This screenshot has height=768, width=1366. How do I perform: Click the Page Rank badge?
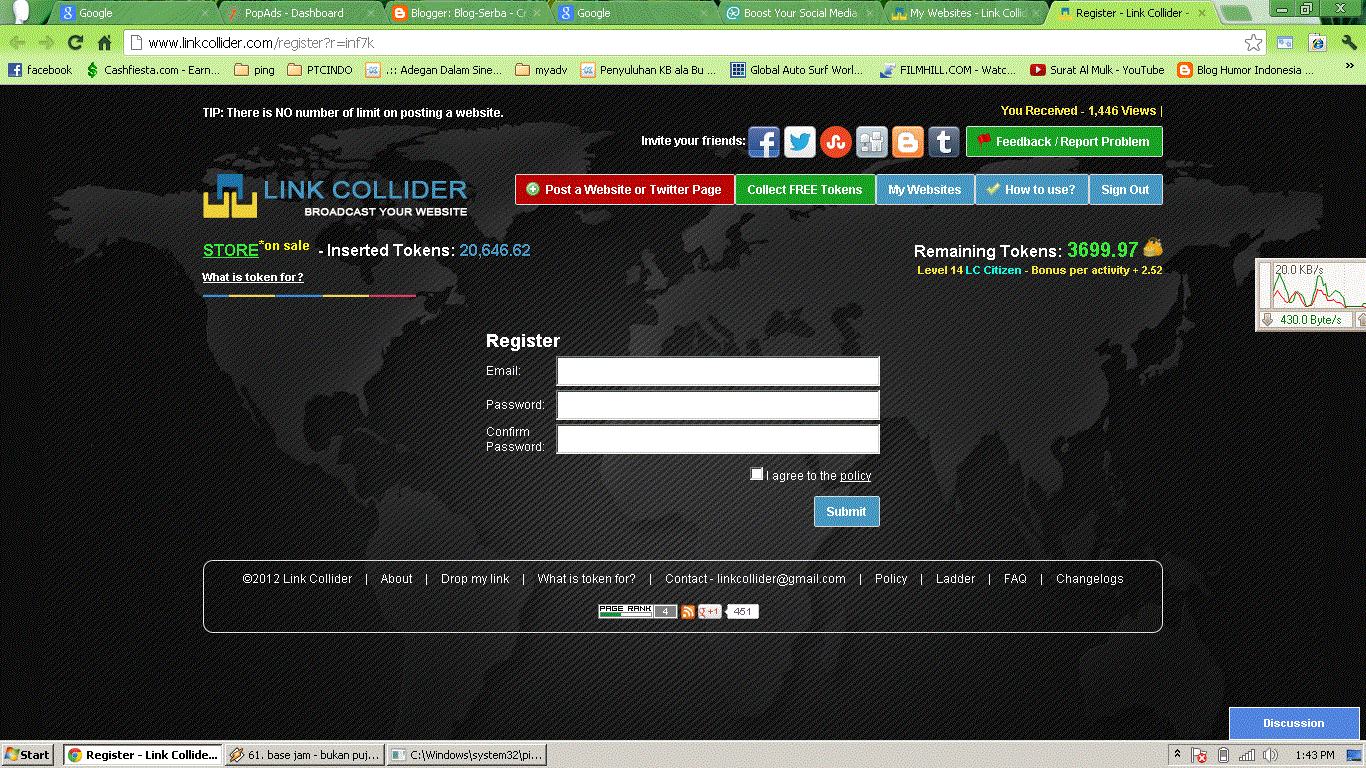[638, 611]
